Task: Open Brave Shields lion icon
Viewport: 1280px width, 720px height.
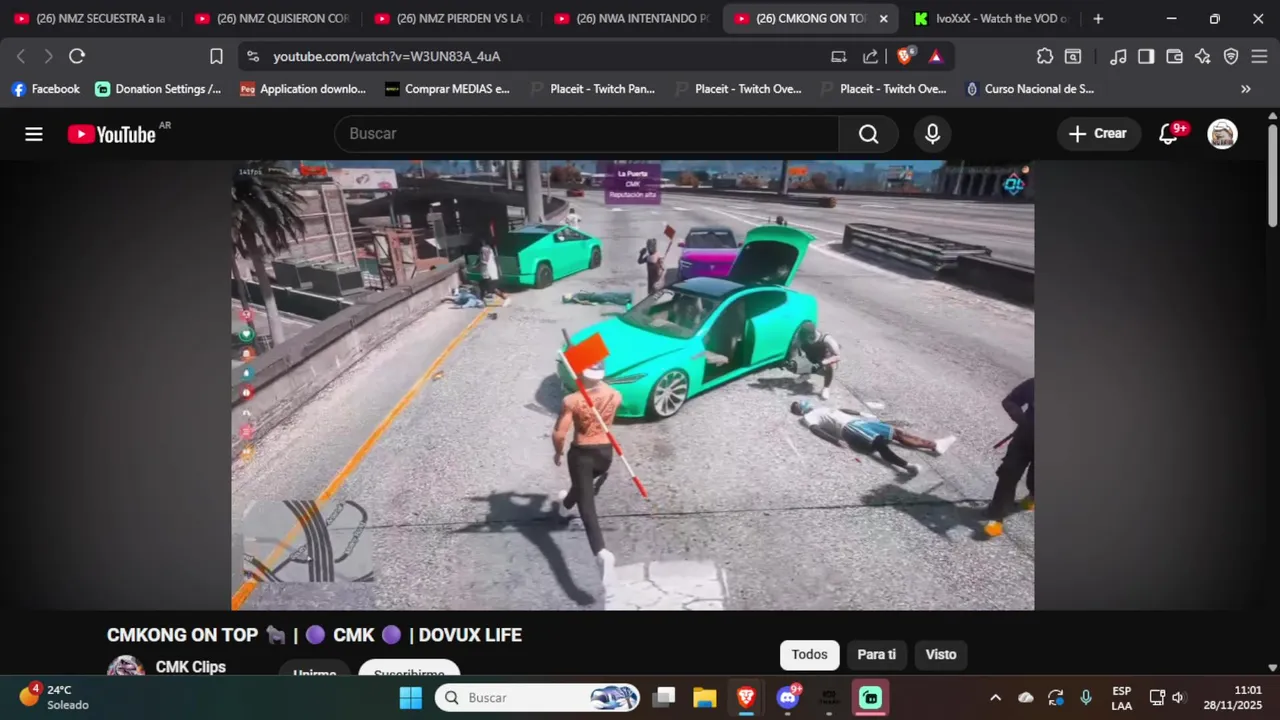Action: tap(905, 56)
